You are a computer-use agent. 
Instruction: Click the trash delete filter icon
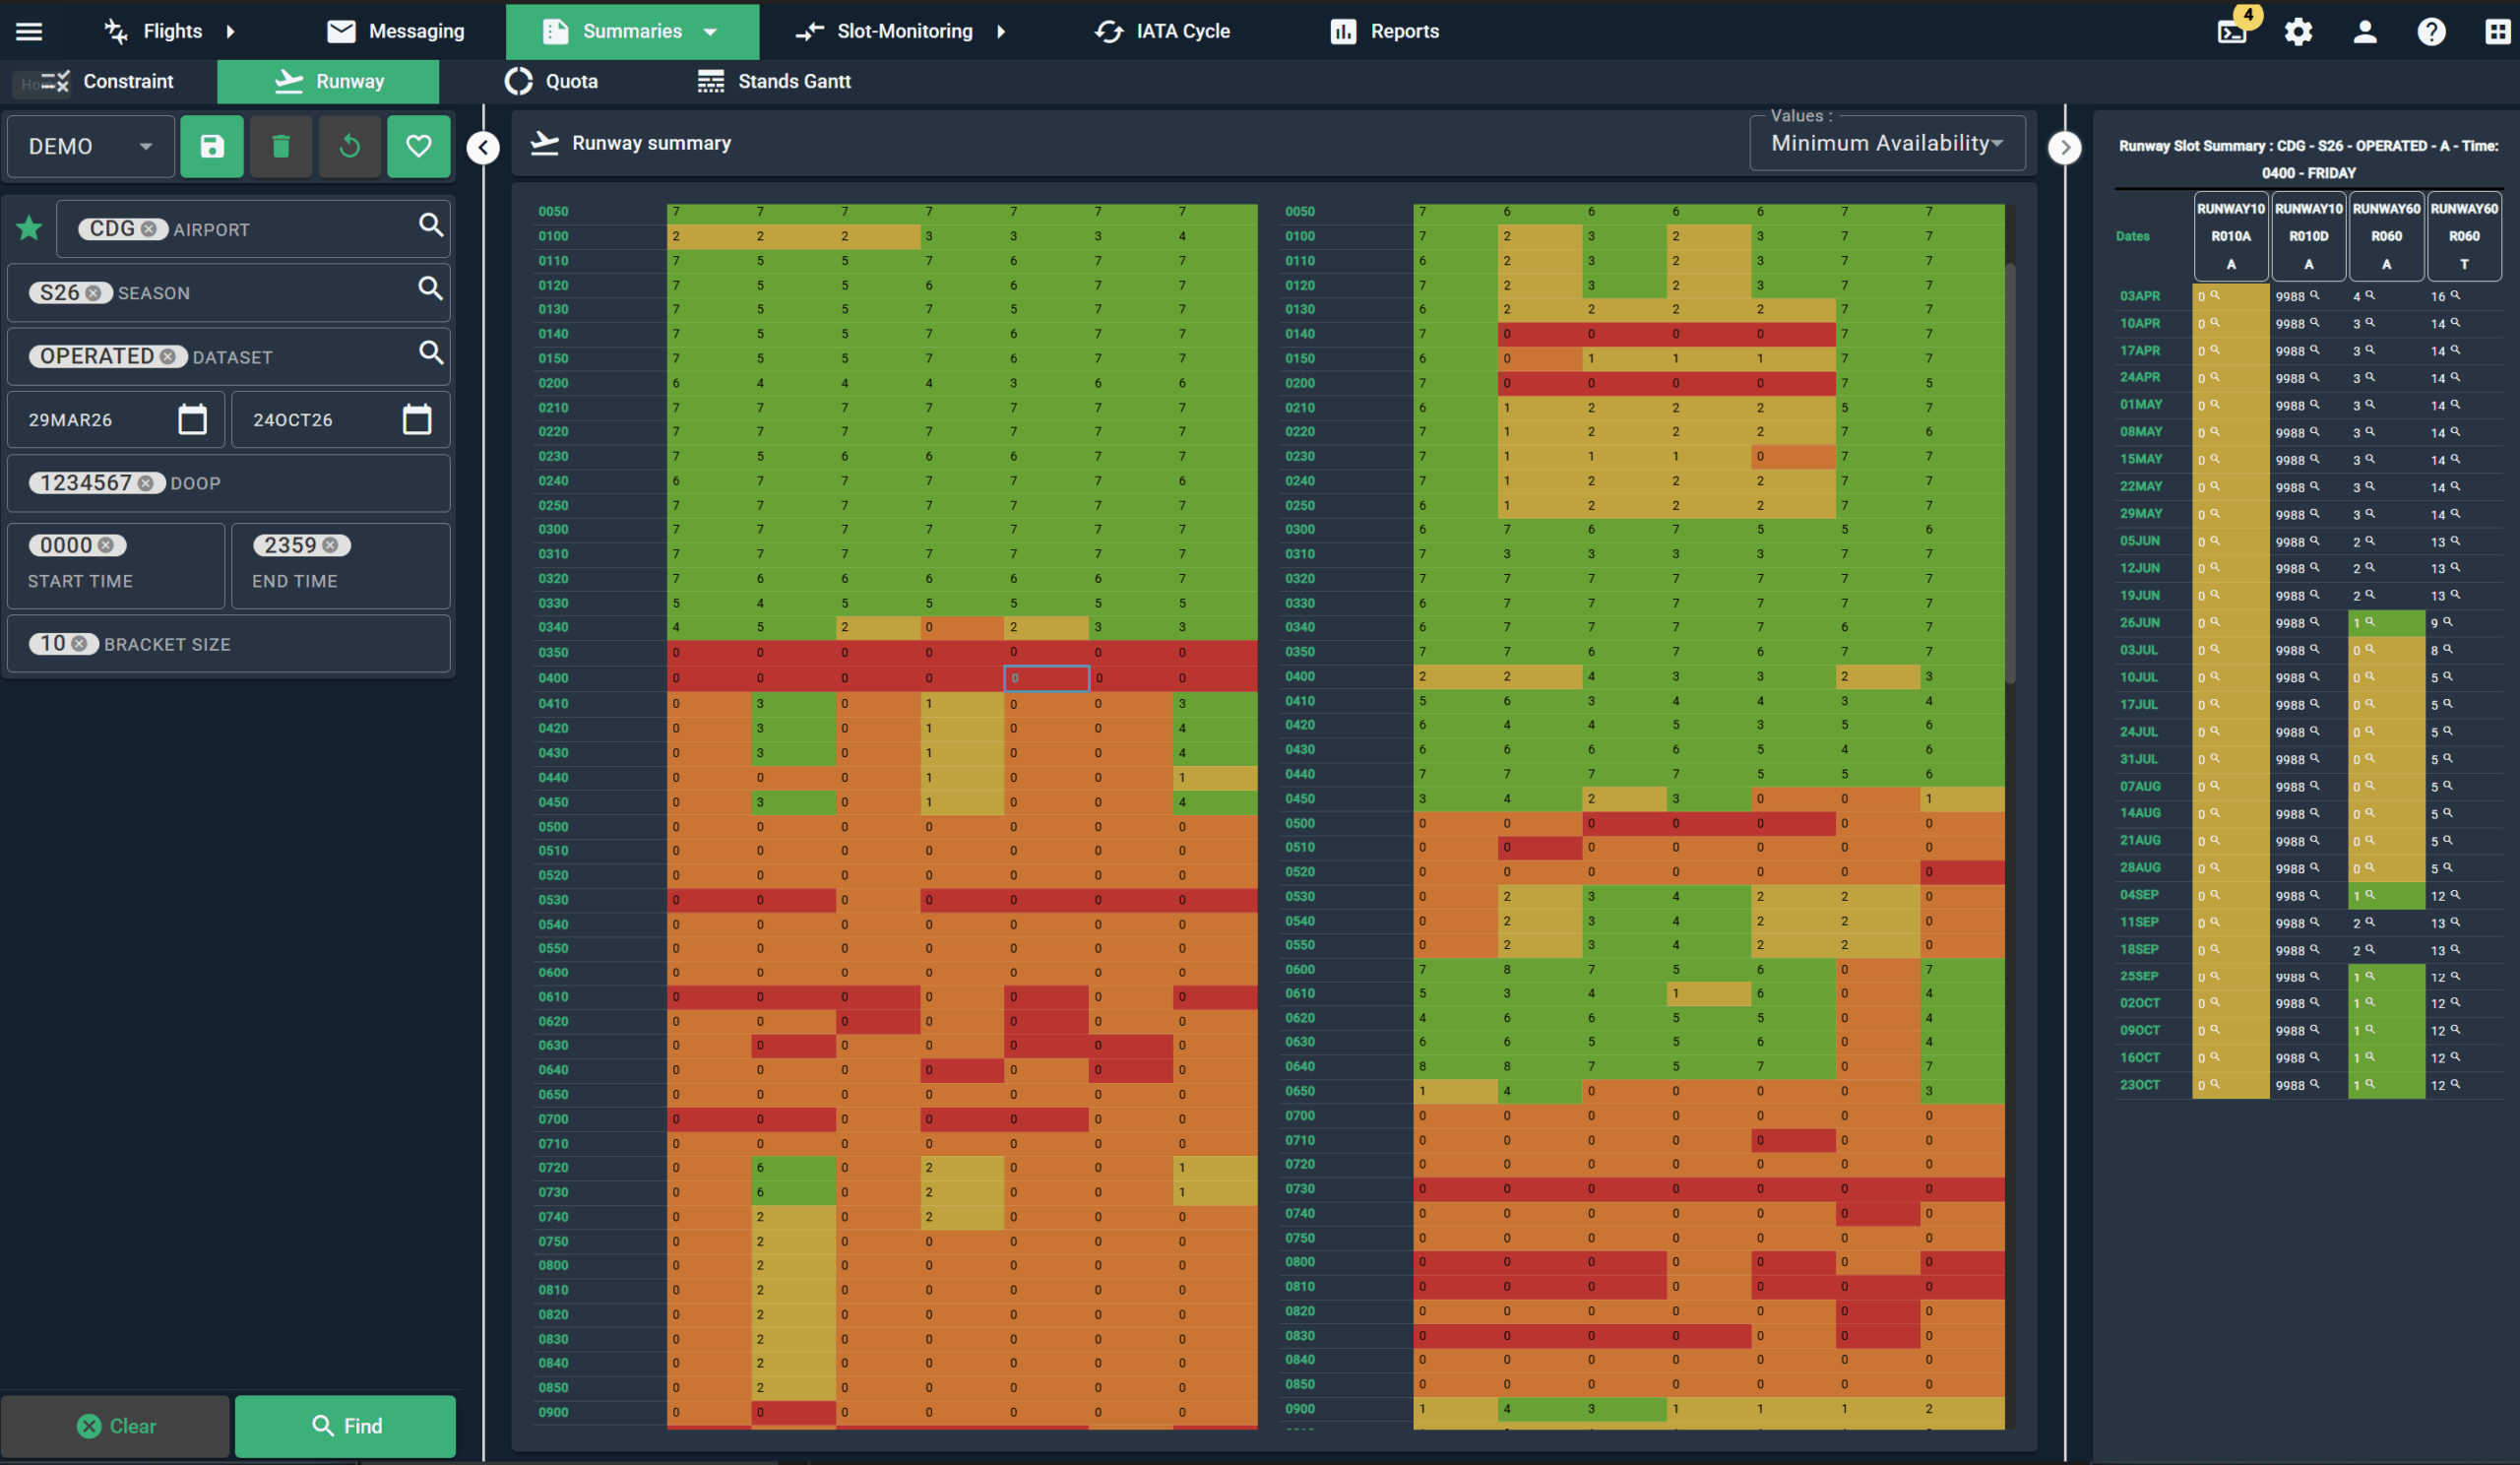point(280,147)
